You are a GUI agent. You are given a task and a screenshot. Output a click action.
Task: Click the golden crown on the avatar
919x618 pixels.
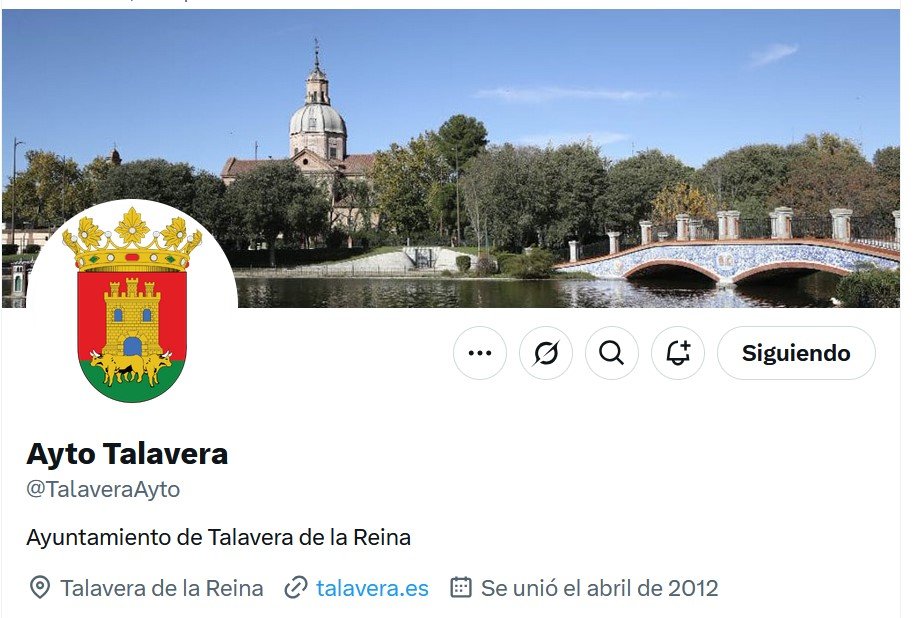click(x=132, y=239)
